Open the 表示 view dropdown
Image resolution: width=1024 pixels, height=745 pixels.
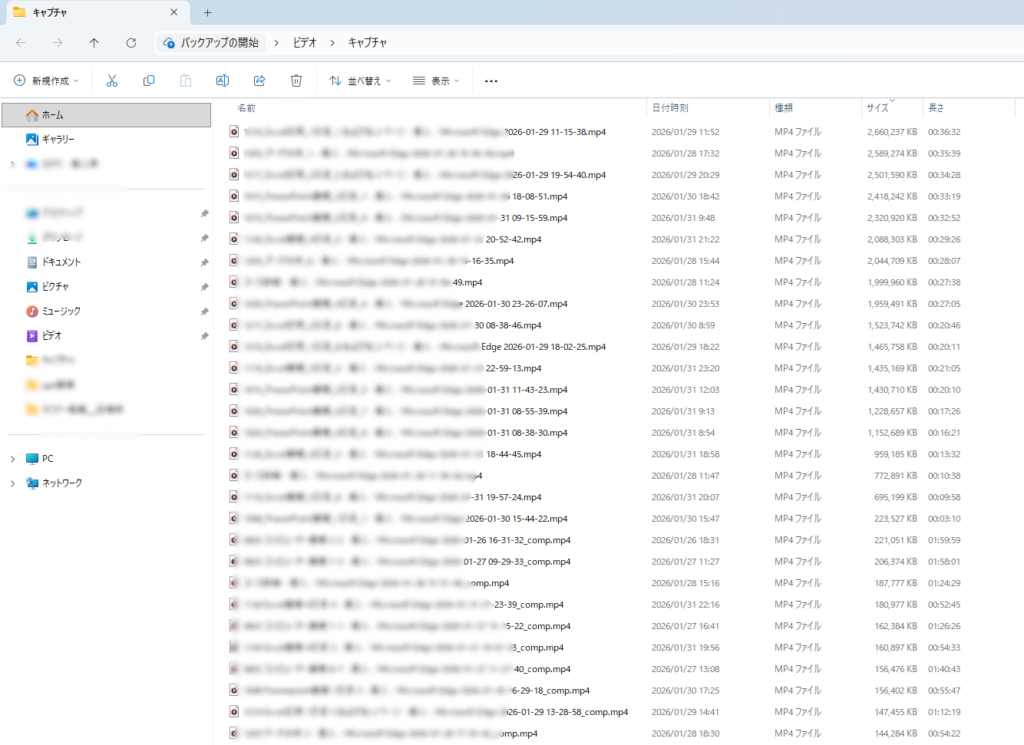pyautogui.click(x=436, y=81)
